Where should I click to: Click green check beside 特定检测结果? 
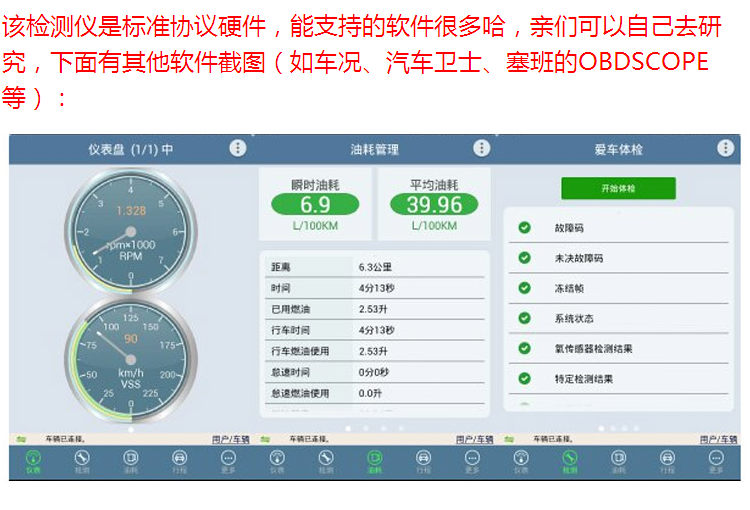(x=524, y=378)
